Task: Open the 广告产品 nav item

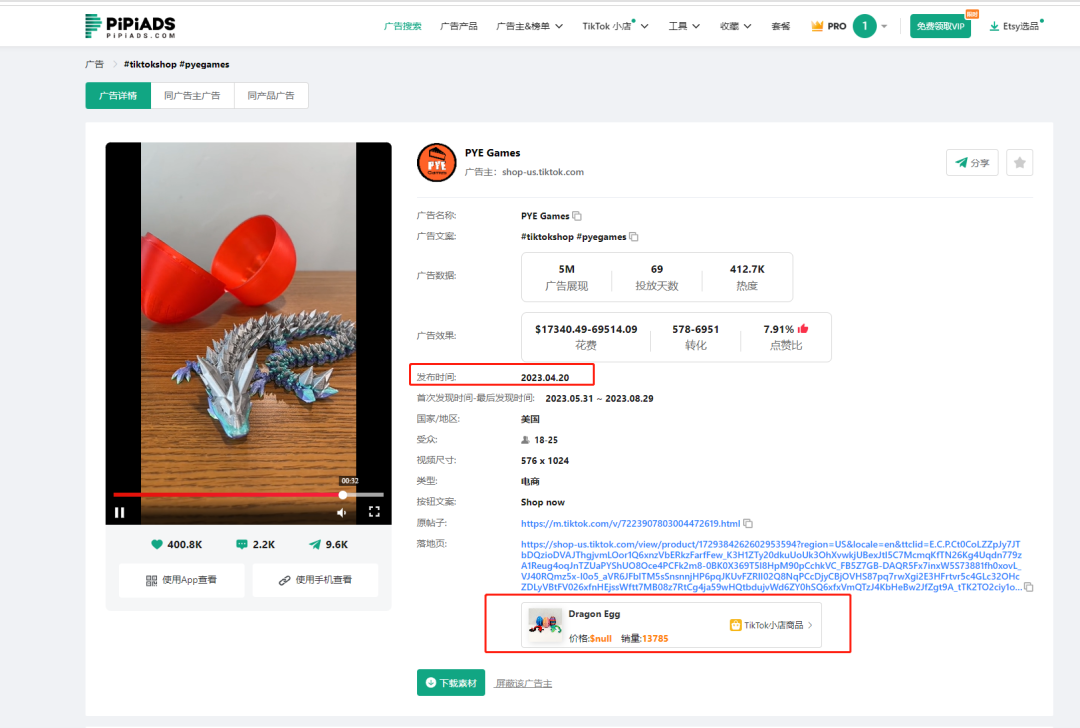Action: (x=459, y=26)
